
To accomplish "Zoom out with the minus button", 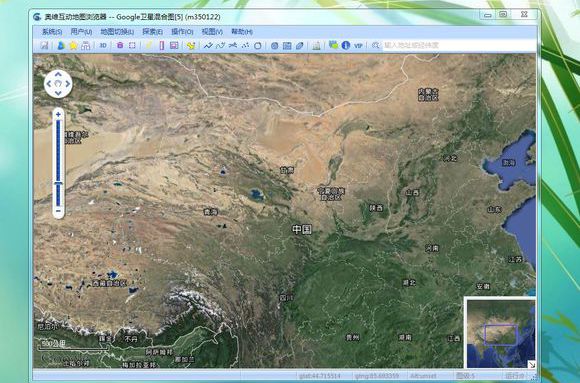I will 58,211.
